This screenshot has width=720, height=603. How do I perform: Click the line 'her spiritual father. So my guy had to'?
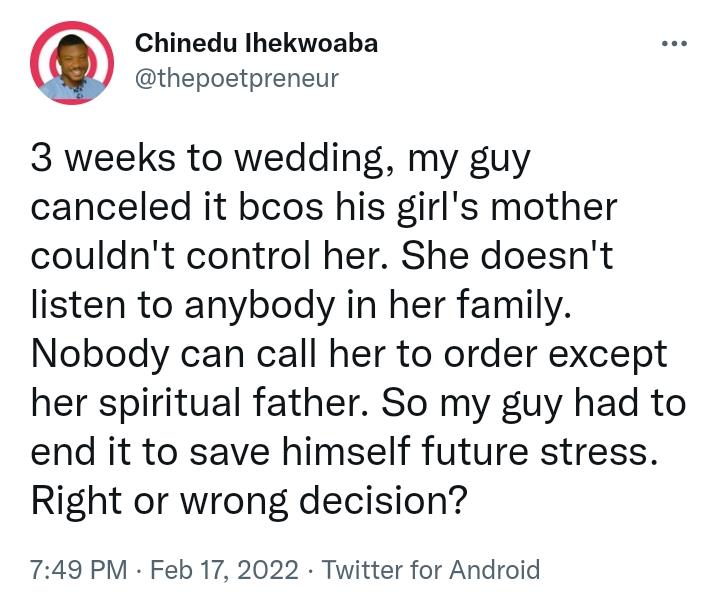359,405
